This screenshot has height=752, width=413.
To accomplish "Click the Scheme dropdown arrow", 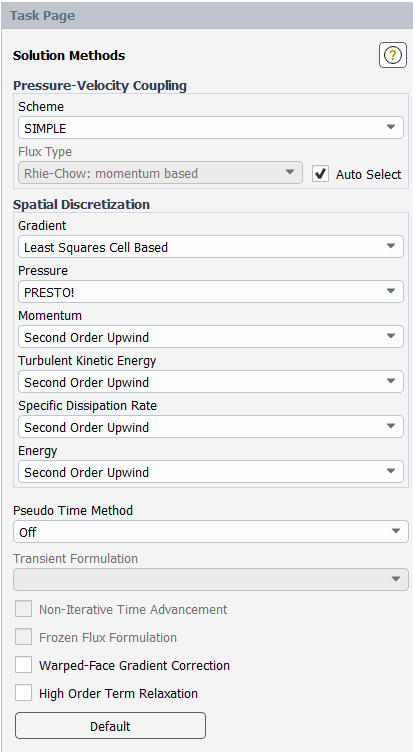I will coord(391,128).
